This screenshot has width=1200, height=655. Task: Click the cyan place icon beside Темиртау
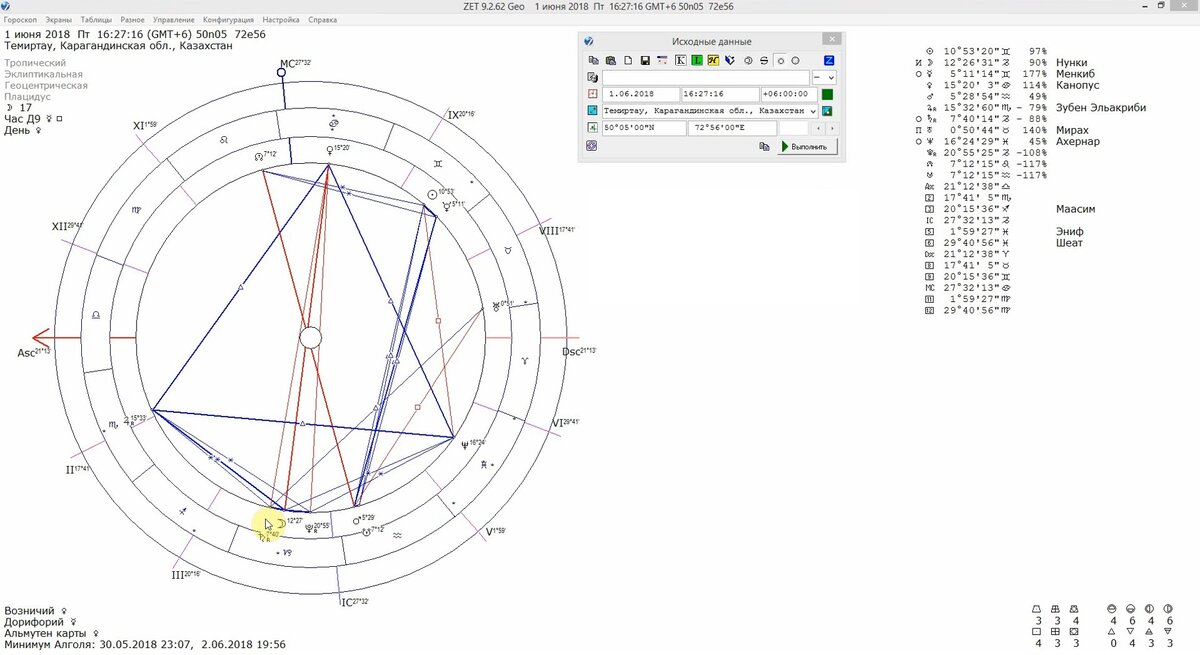click(x=592, y=110)
